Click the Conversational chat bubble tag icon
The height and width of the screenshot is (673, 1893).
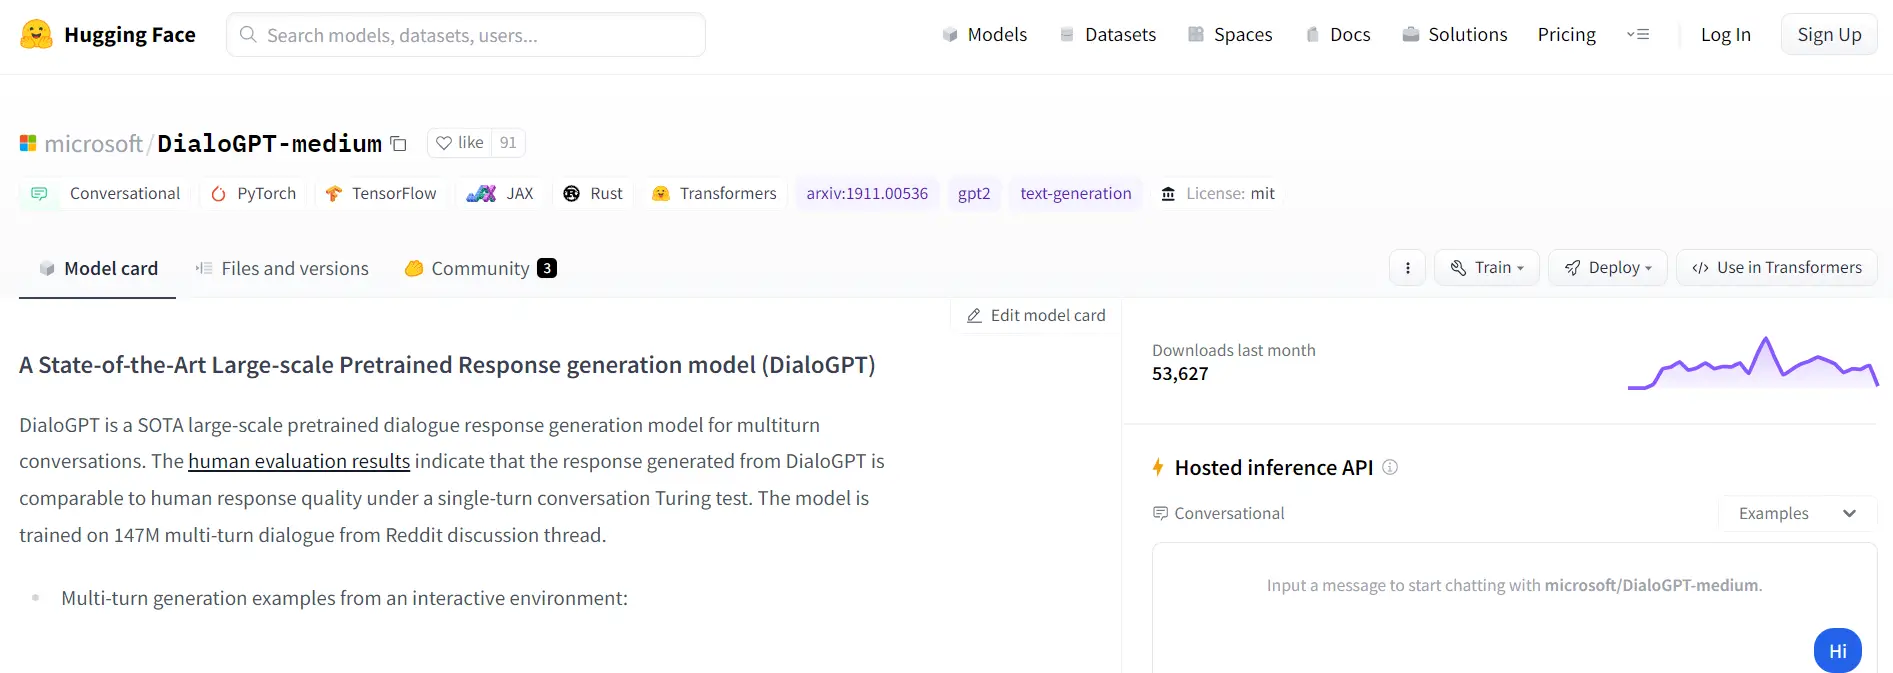pyautogui.click(x=39, y=194)
